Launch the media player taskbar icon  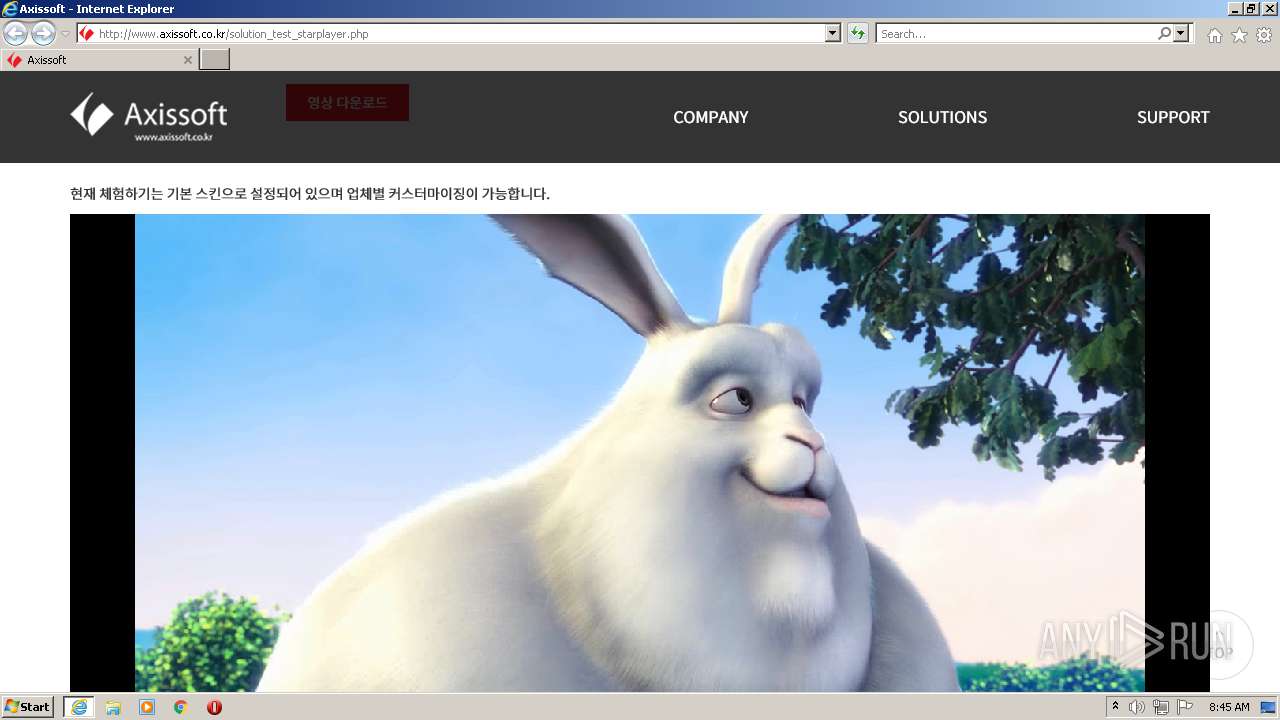pos(147,707)
